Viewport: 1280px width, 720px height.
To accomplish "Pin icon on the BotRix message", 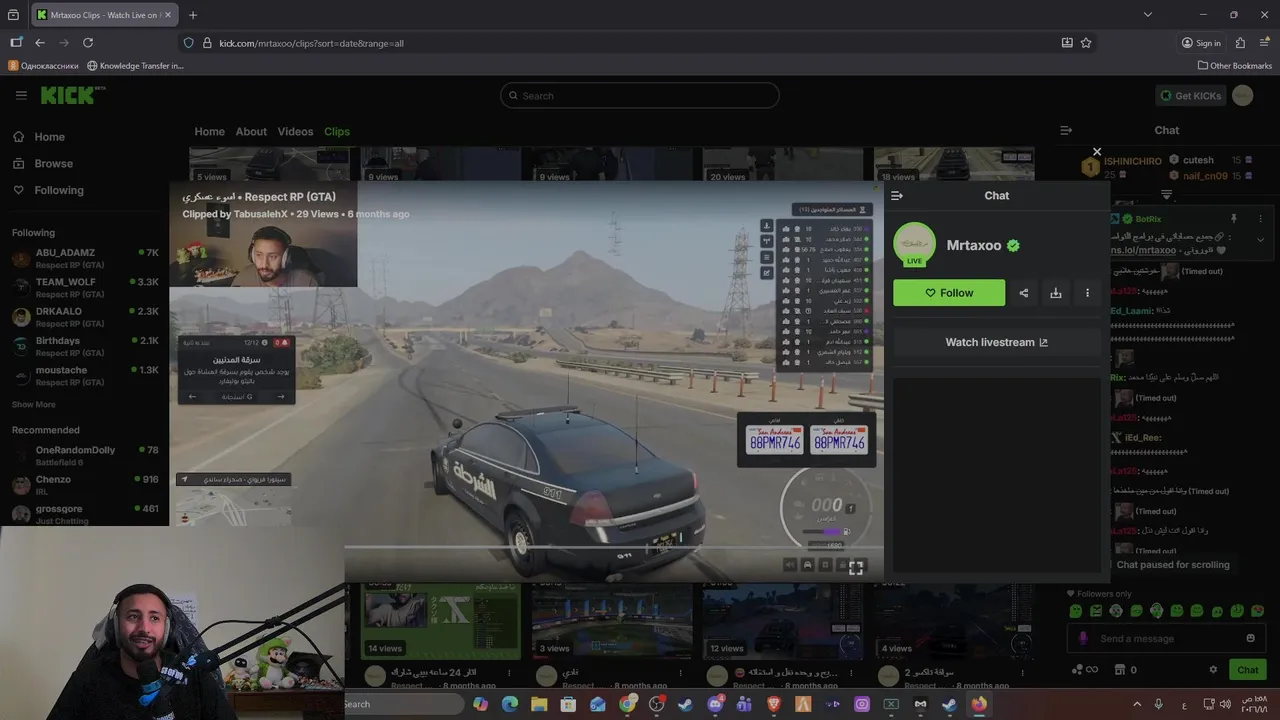I will [x=1233, y=219].
